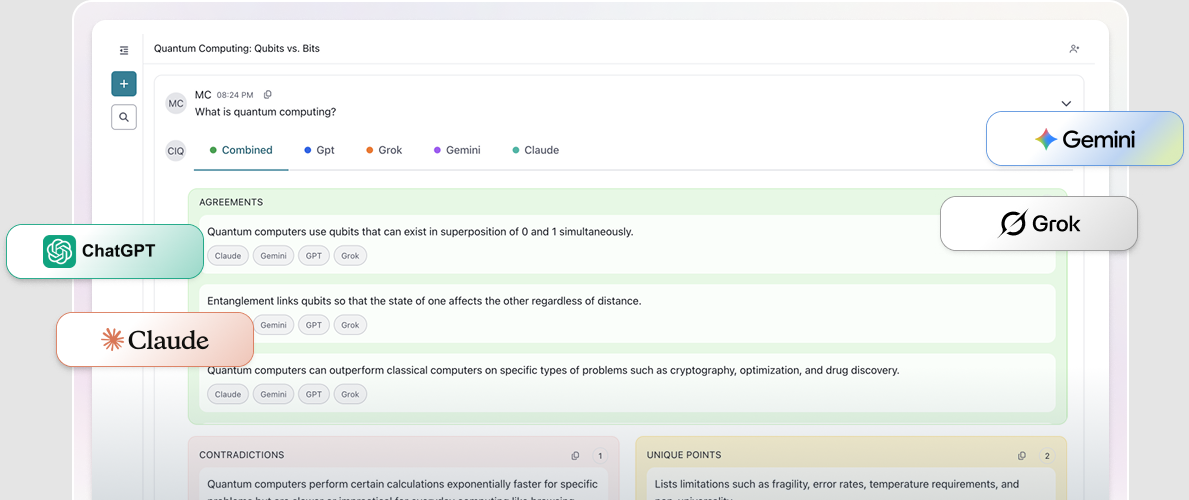Click Claude chip under the outperform classical statement
Screen dimensions: 1189x500
coord(227,394)
